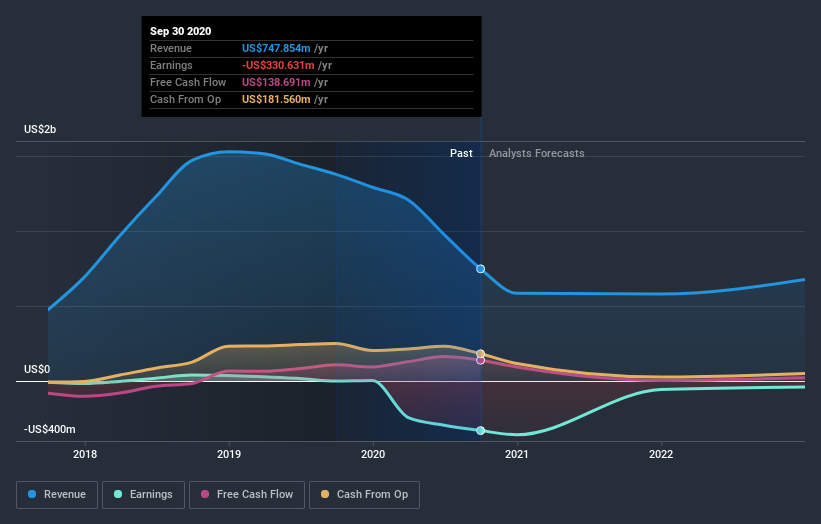This screenshot has height=524, width=821.
Task: Click the -US$400m y-axis label
Action: (x=50, y=429)
